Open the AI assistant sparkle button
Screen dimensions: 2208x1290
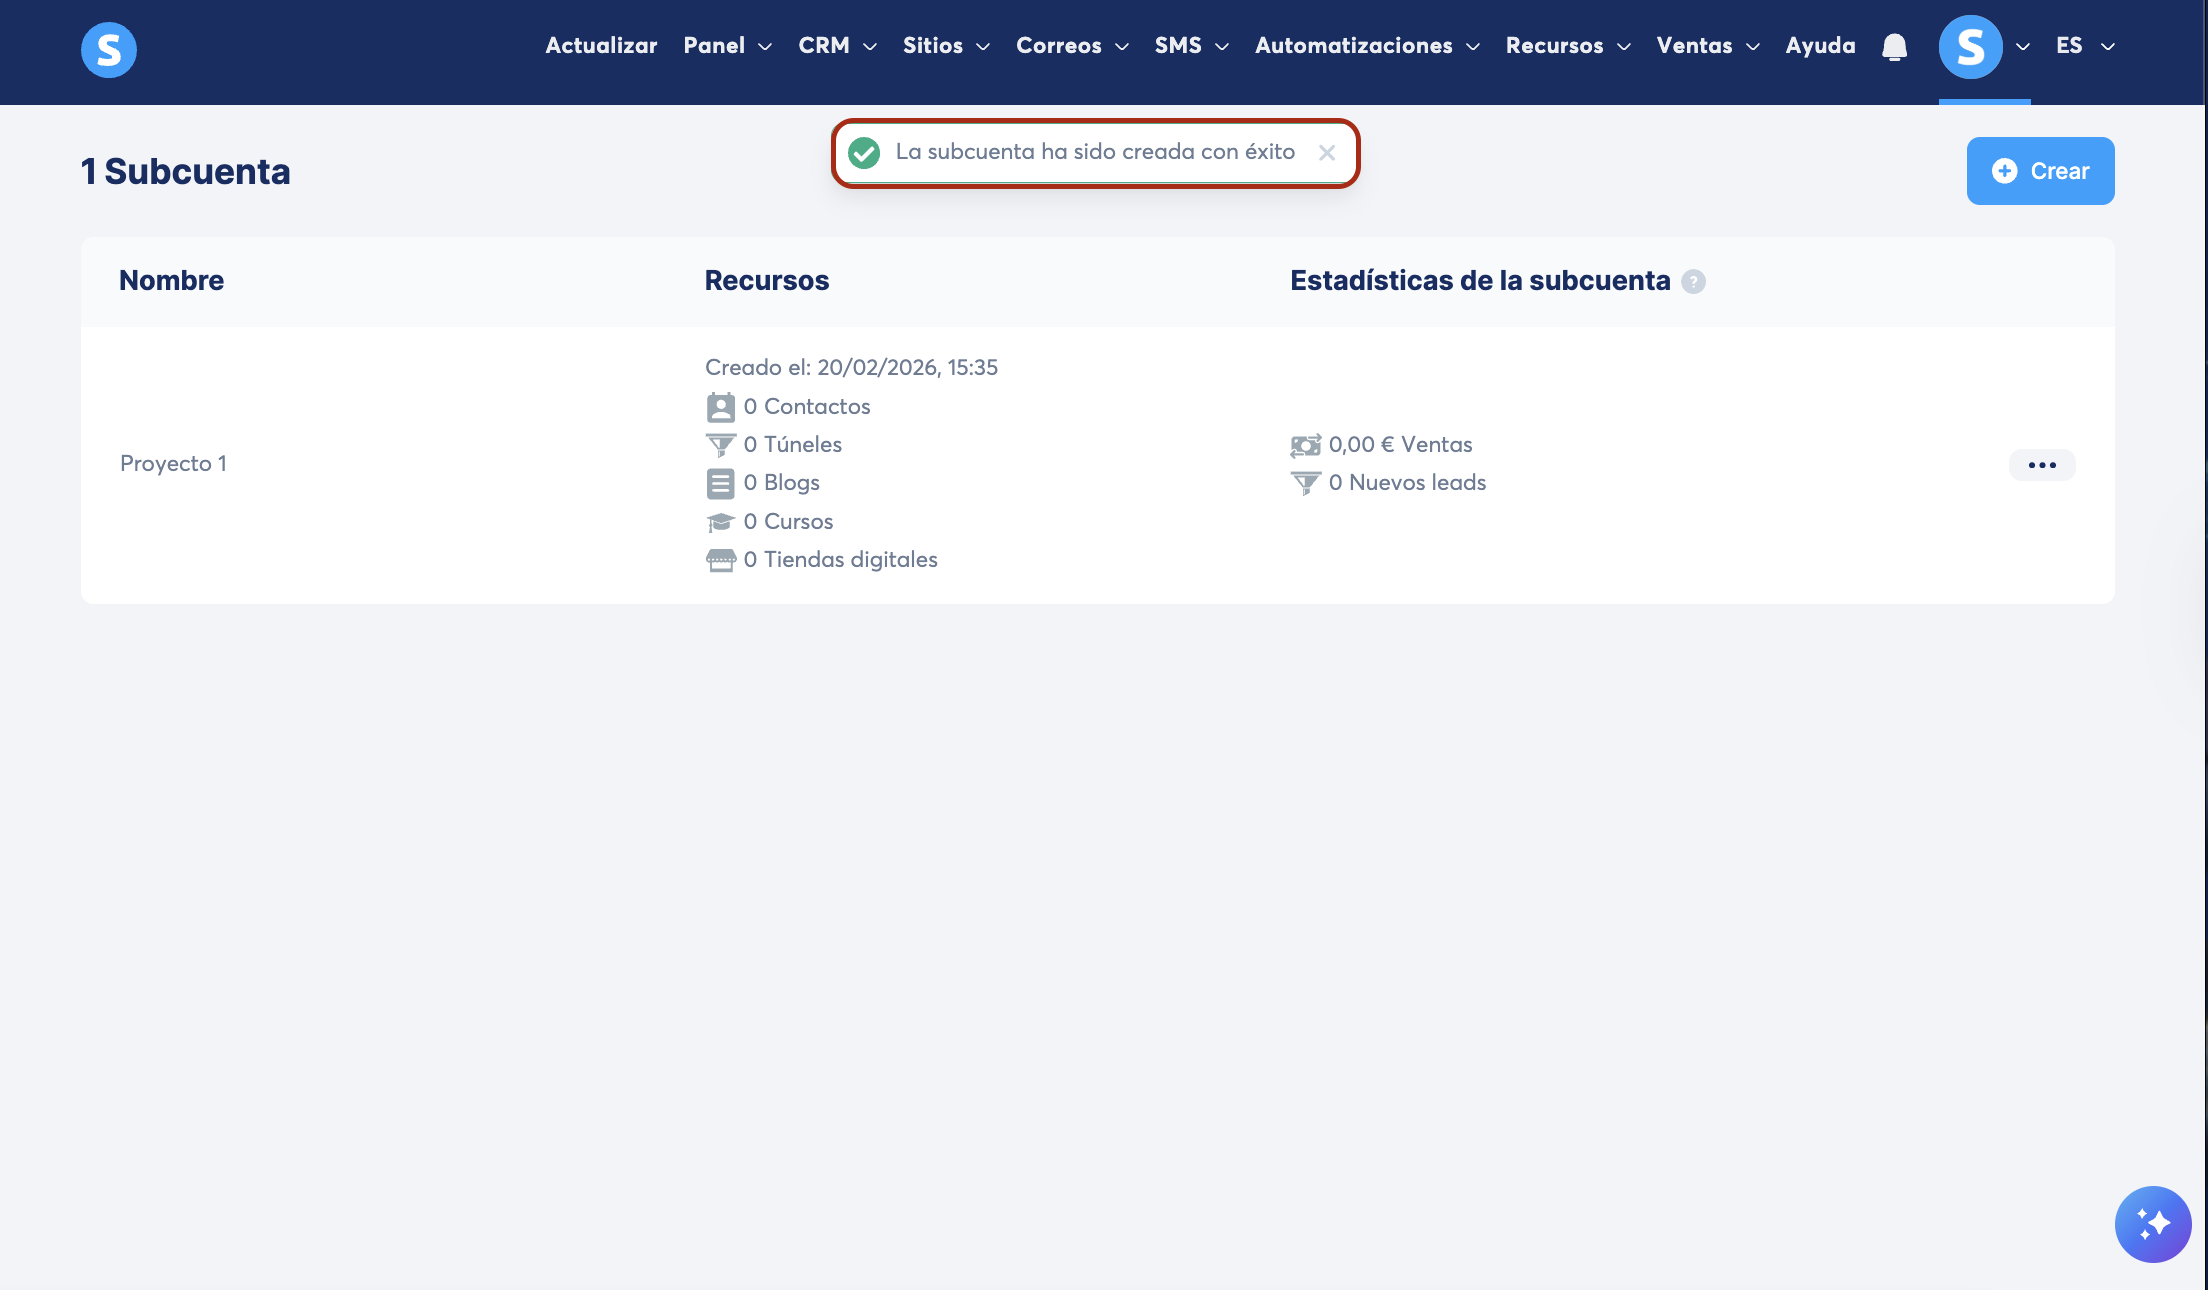coord(2152,1224)
